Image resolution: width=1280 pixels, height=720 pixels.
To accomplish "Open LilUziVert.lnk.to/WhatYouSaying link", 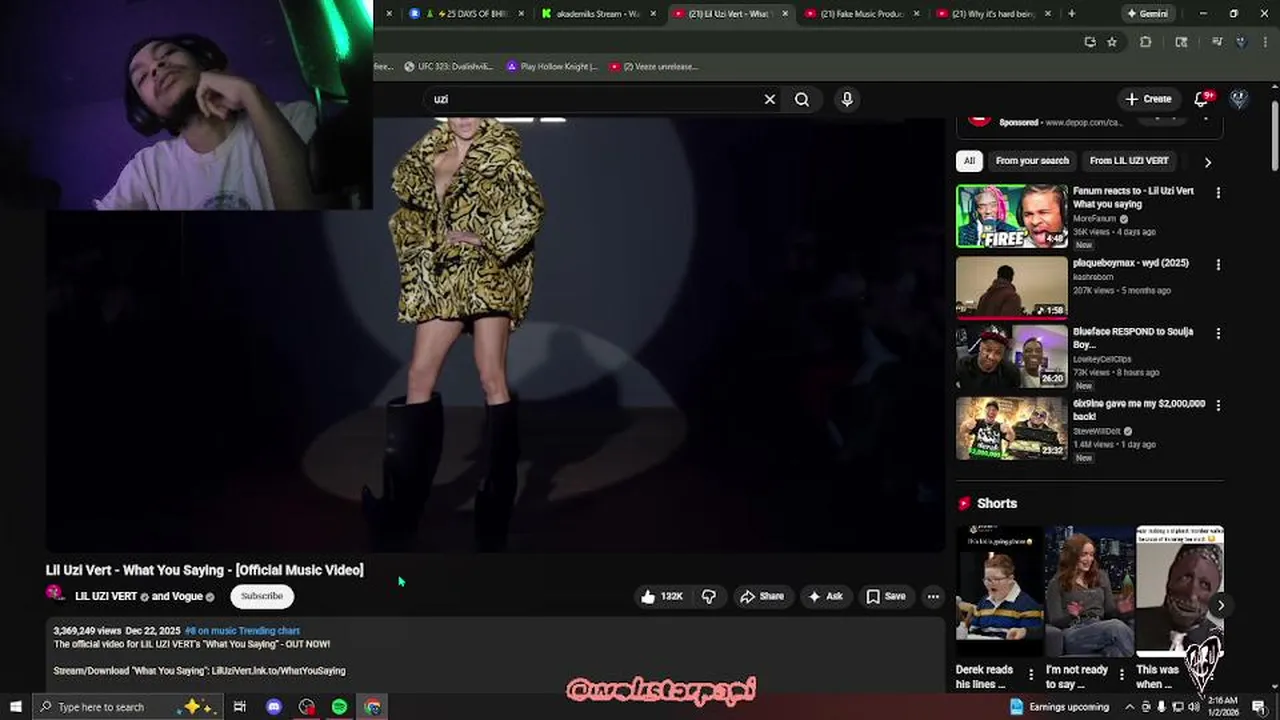I will pyautogui.click(x=279, y=671).
